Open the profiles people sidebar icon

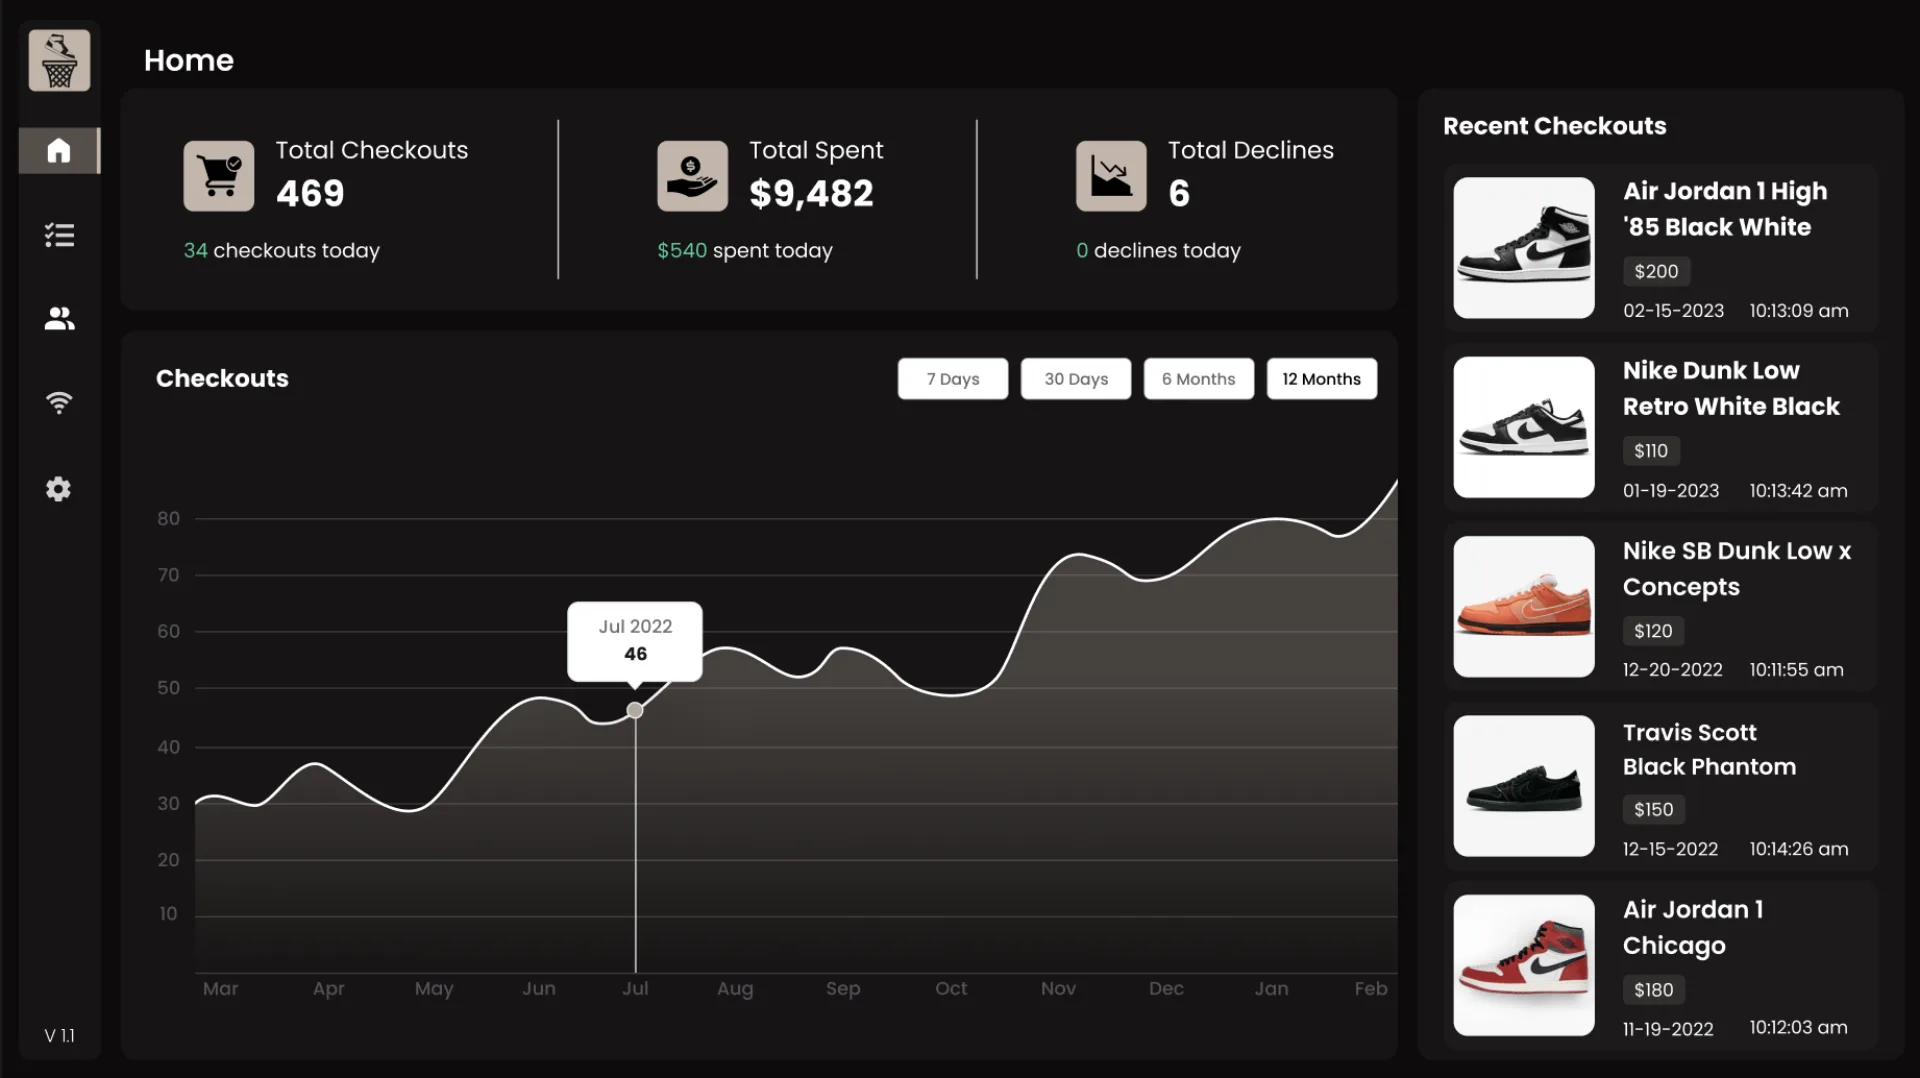point(59,319)
